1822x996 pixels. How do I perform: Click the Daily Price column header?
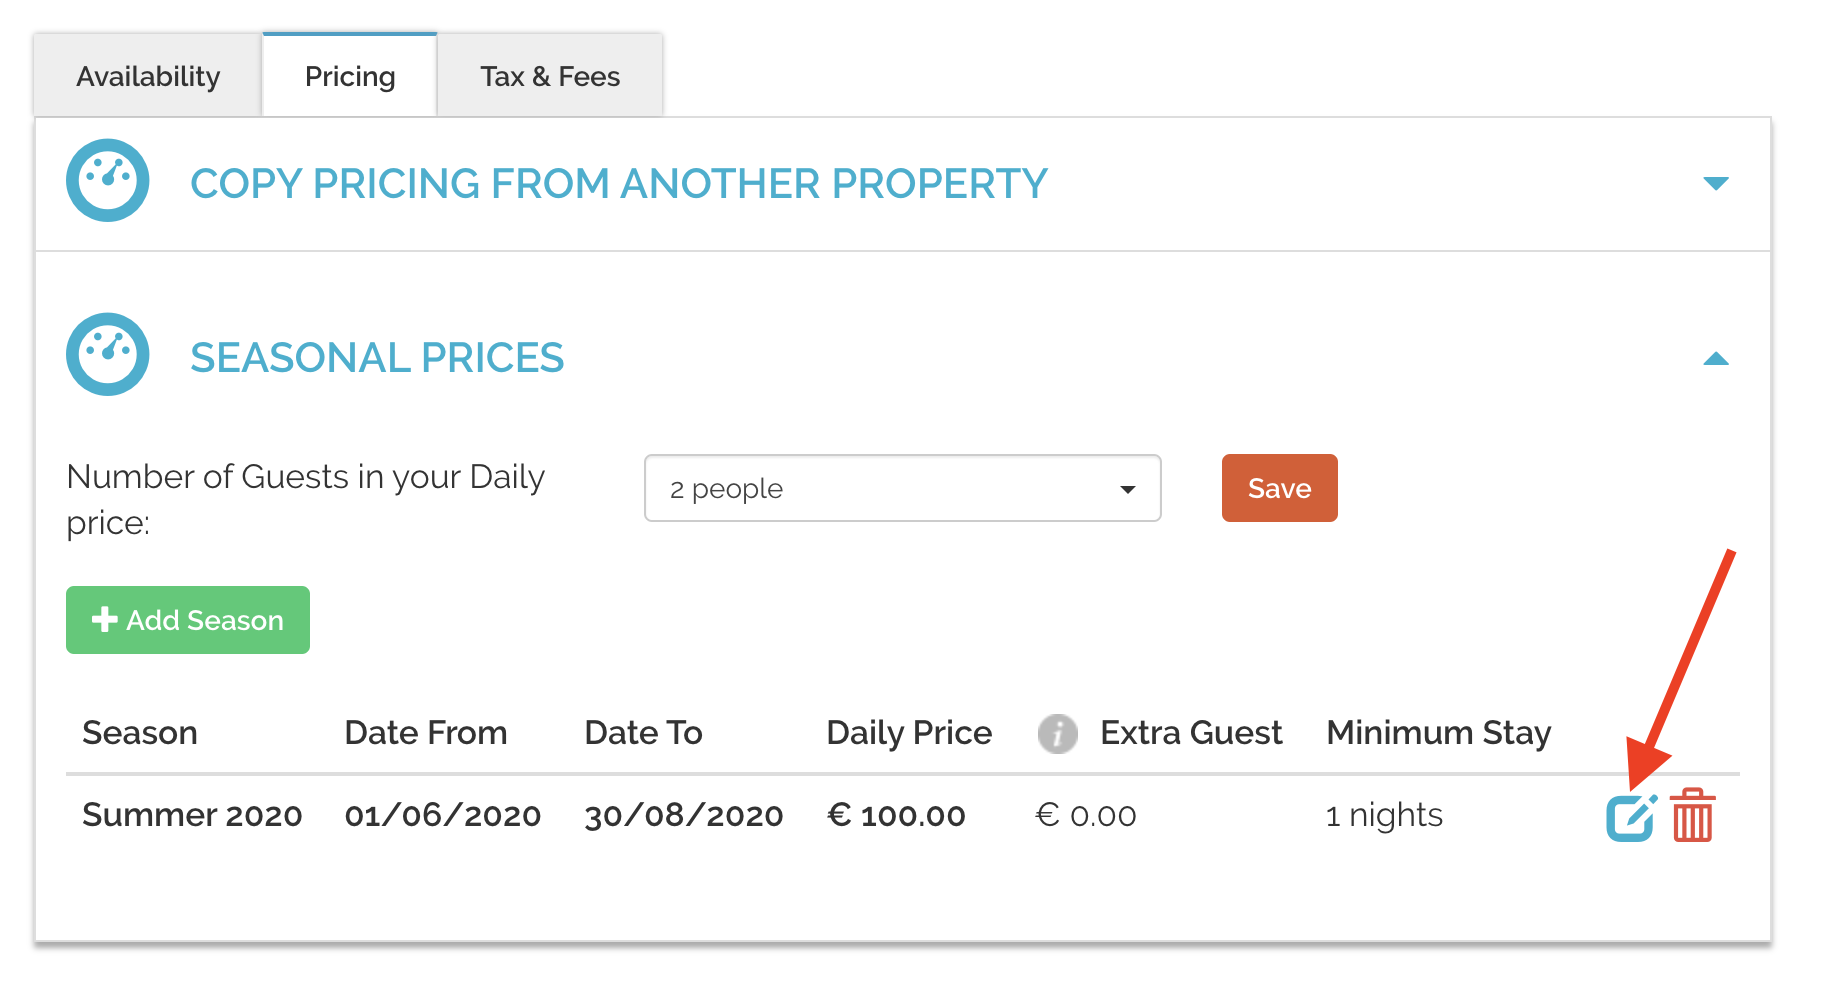(x=909, y=733)
